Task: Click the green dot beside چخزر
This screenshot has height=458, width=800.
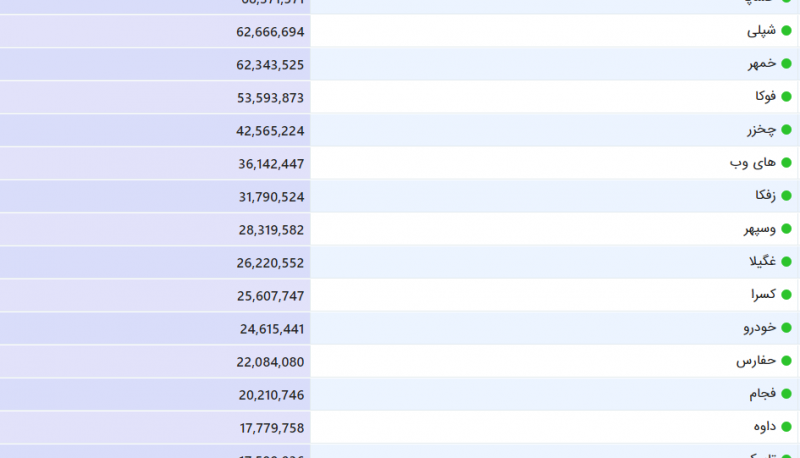Action: (786, 130)
